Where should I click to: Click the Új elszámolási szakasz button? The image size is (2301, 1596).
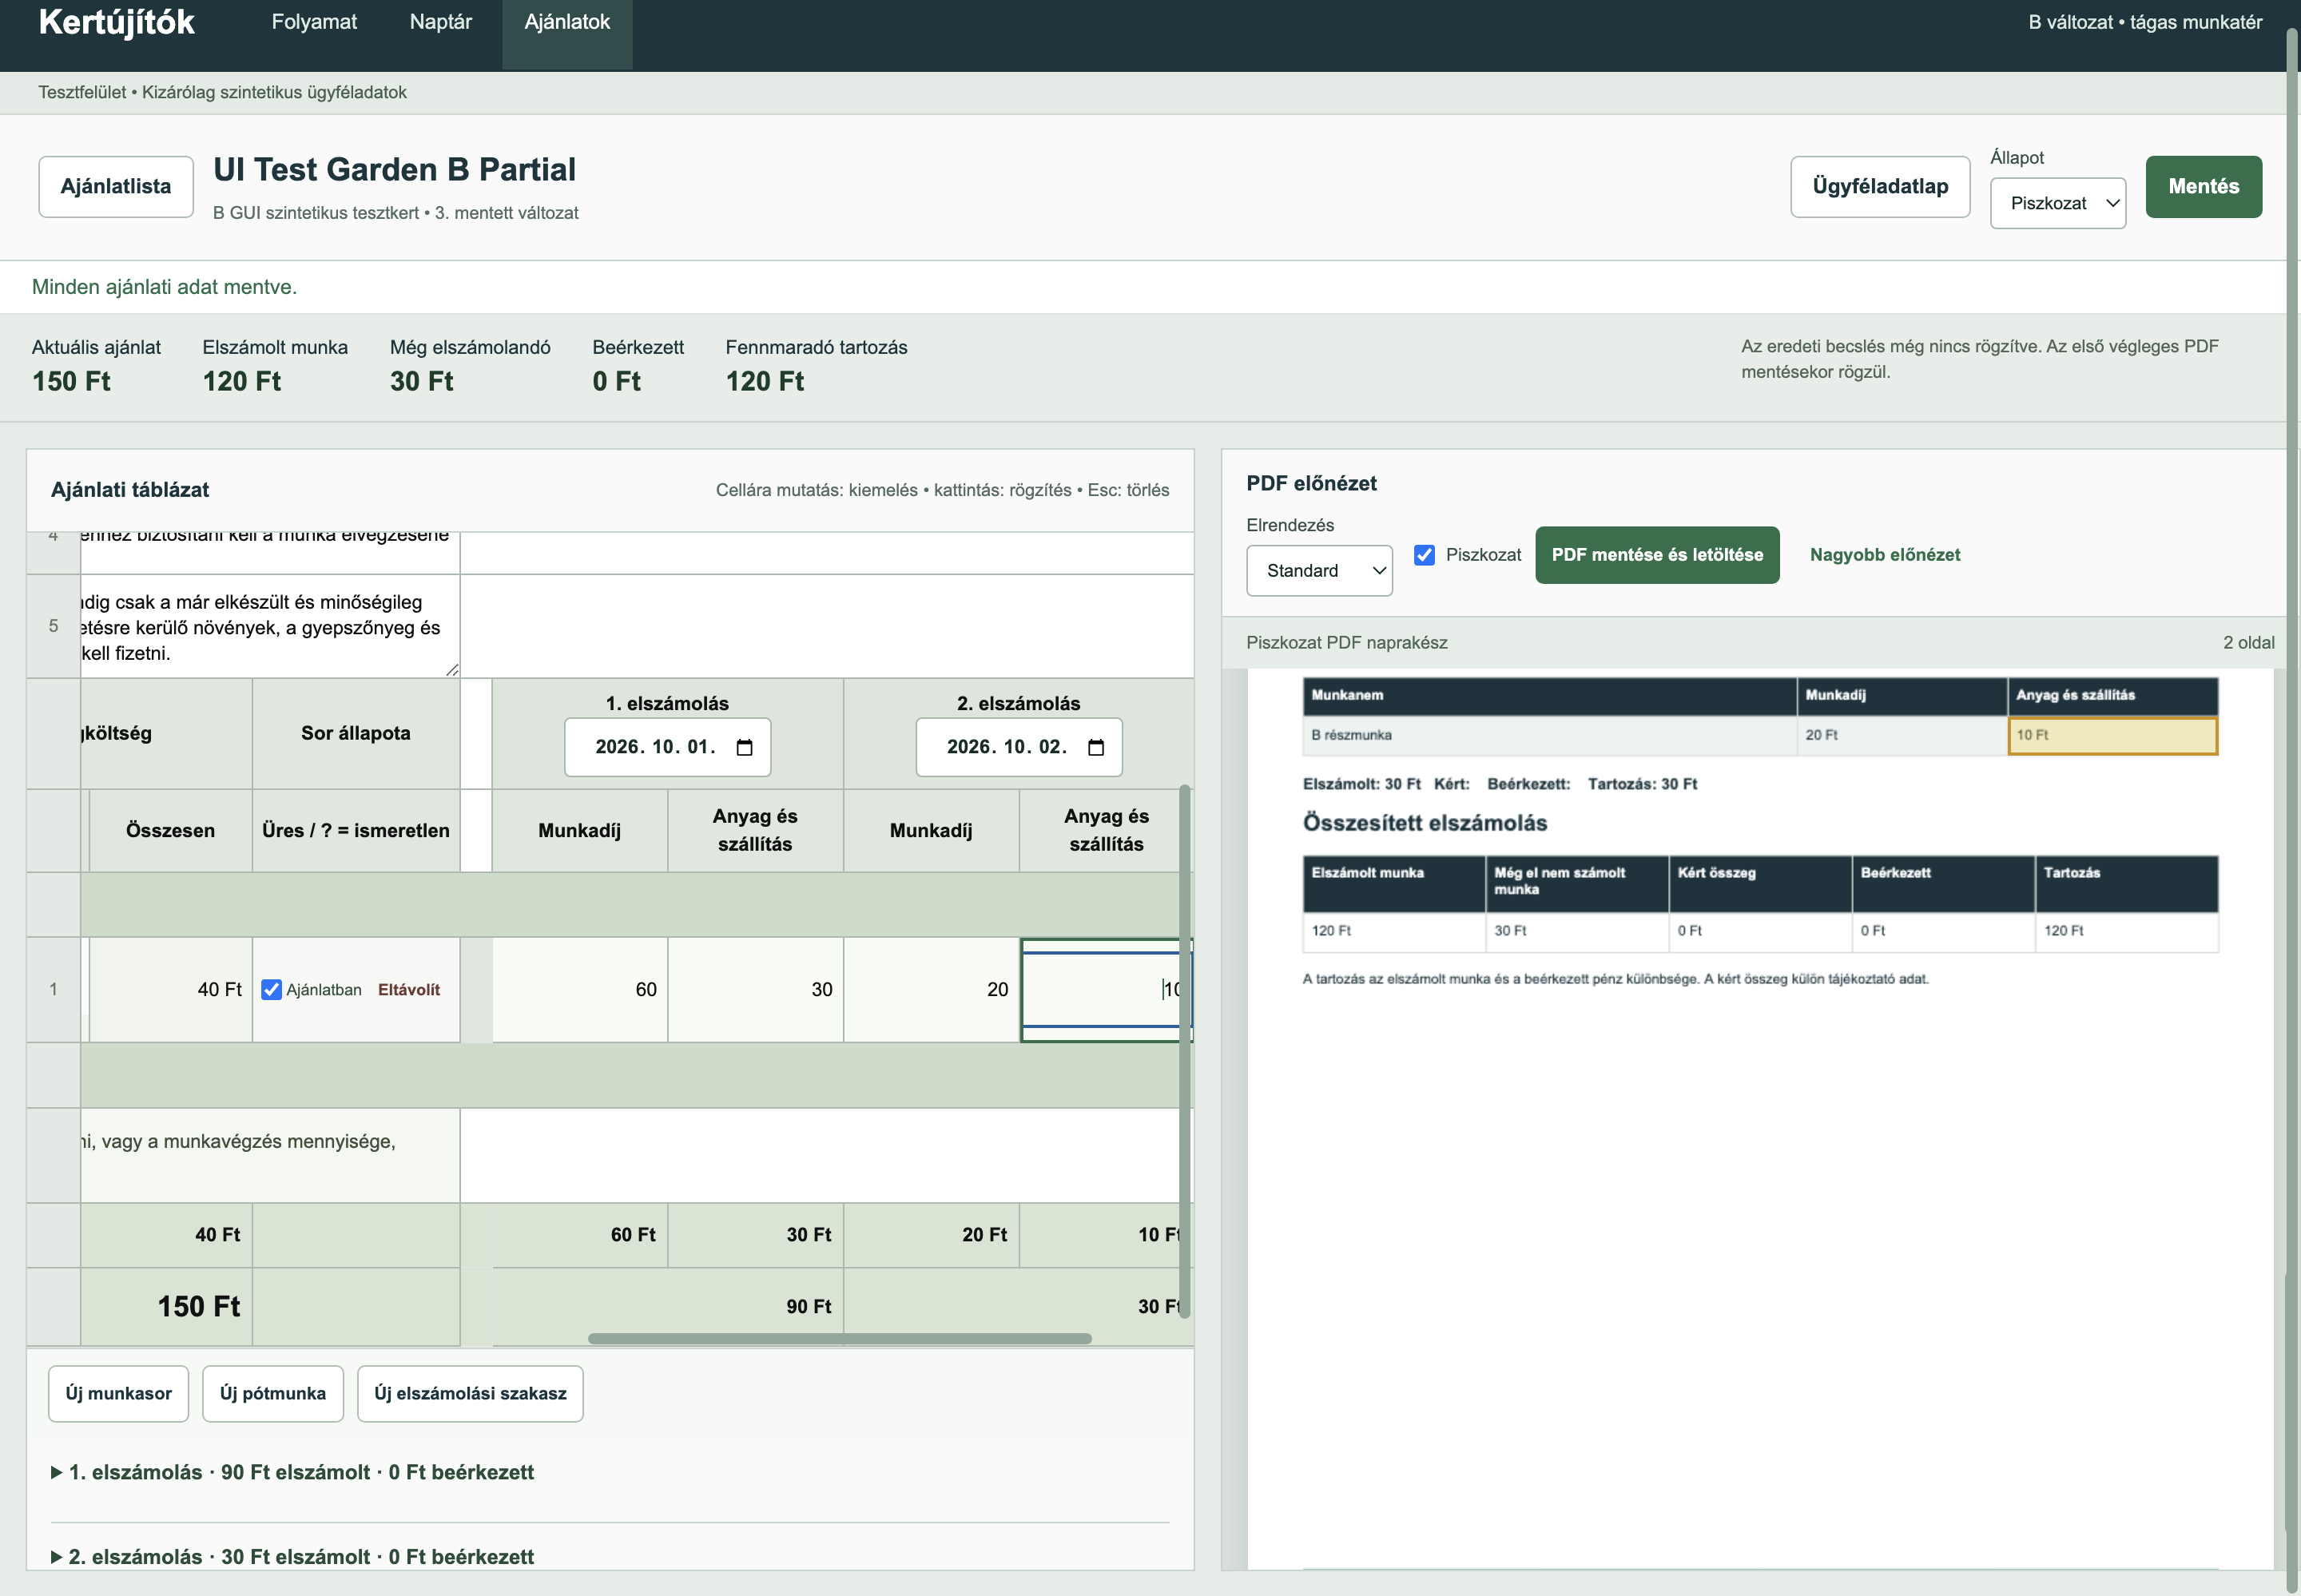(x=470, y=1393)
